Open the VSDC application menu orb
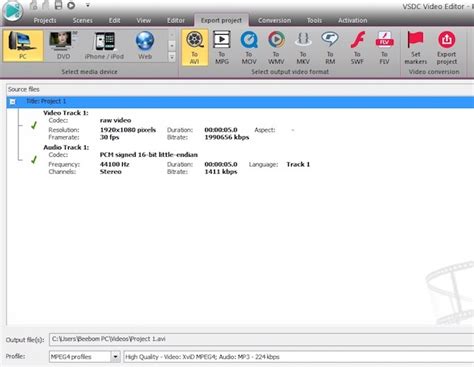This screenshot has width=474, height=367. pyautogui.click(x=13, y=10)
